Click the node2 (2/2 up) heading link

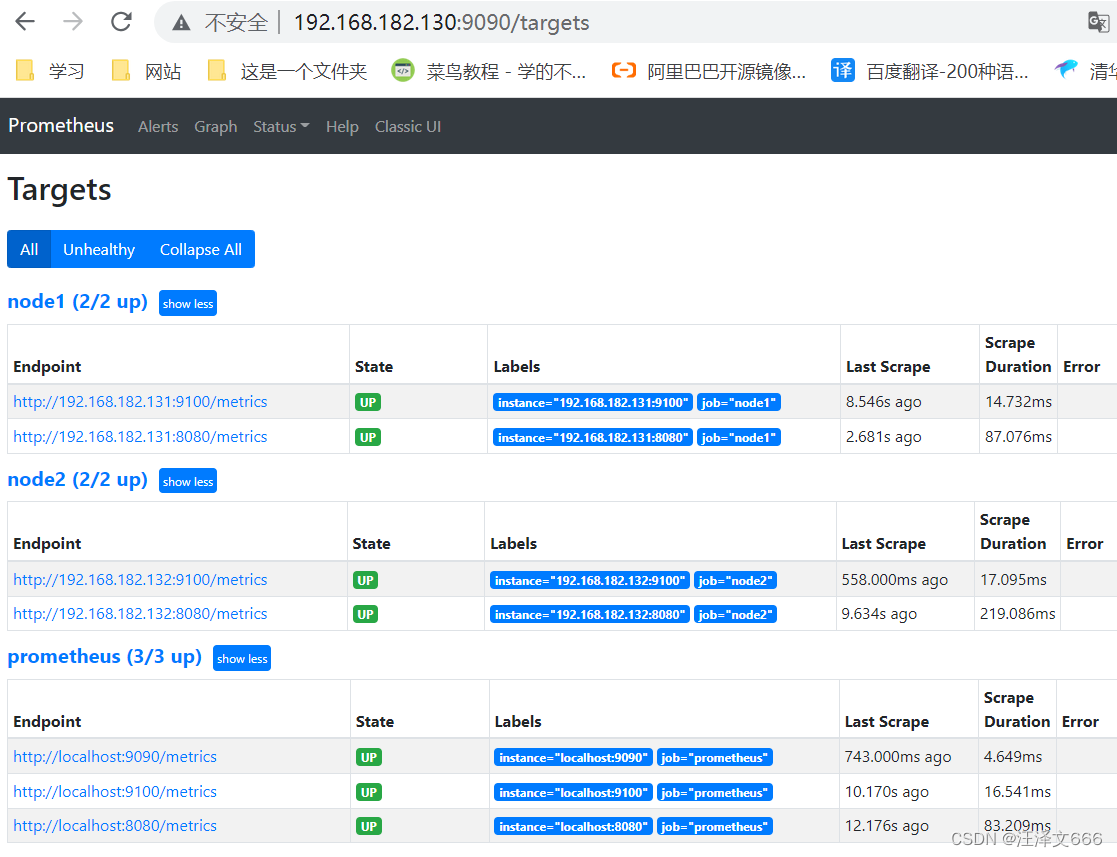click(x=78, y=479)
